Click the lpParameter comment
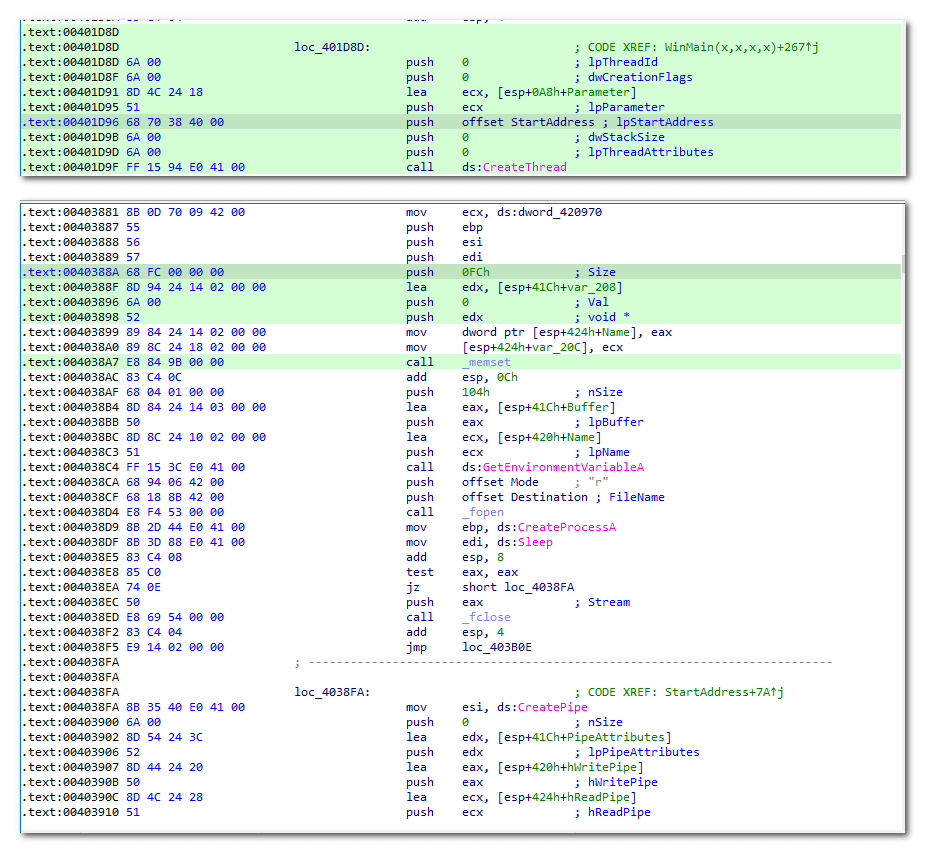Screen dimensions: 927x854 click(626, 108)
